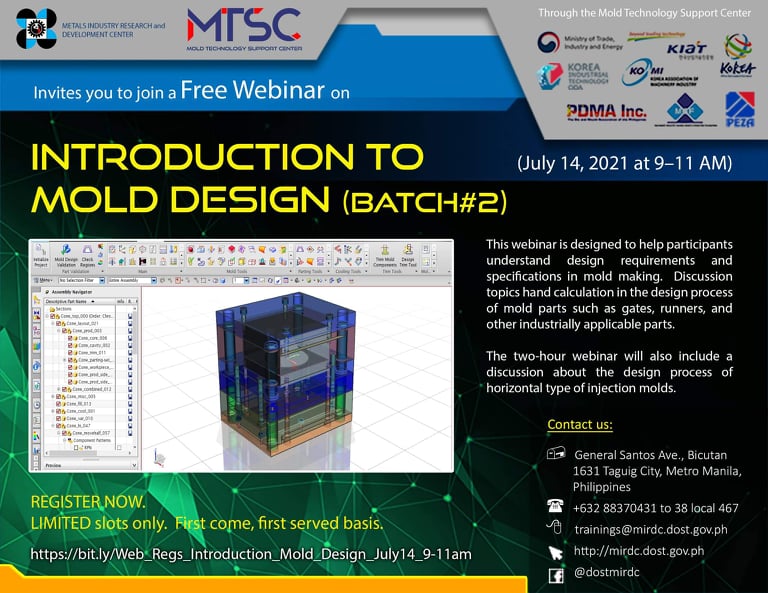Click the first icon in Parting Tools group
Screen dimensions: 768x593
click(300, 249)
